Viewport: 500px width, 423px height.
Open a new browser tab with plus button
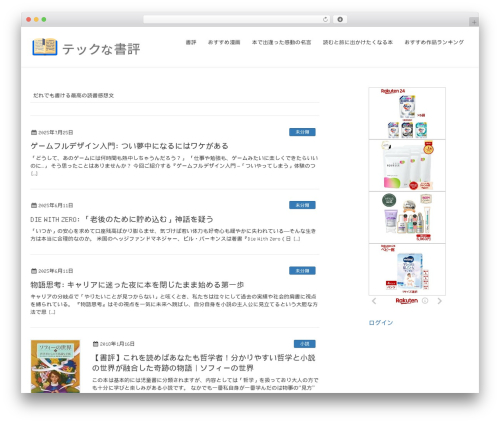coord(474,22)
